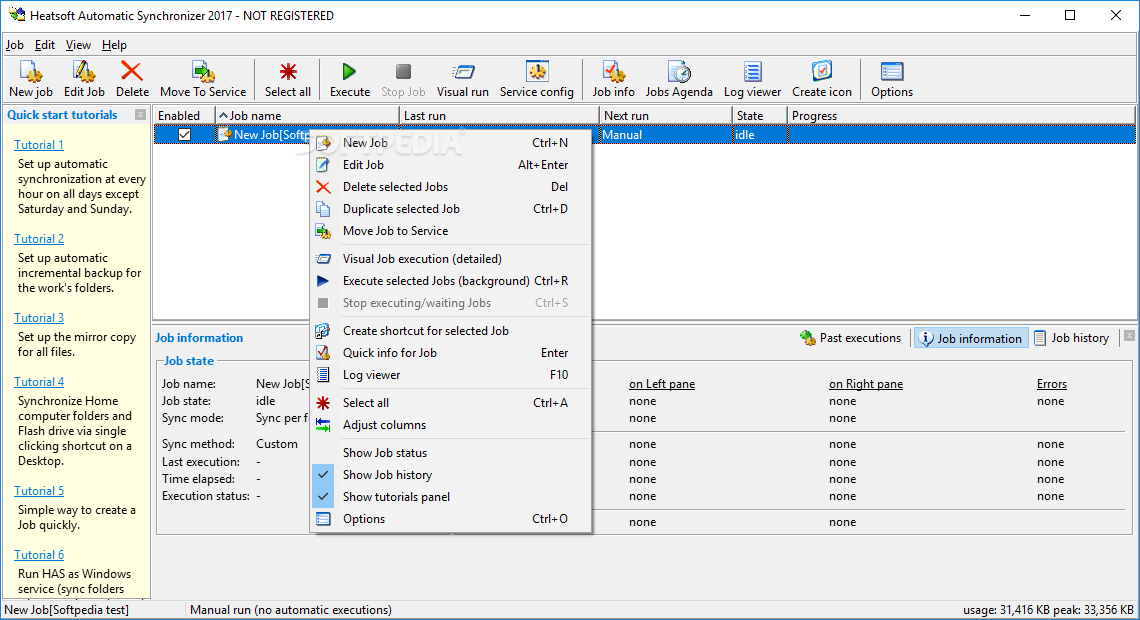This screenshot has width=1140, height=620.
Task: Open the Tutorial 3 link
Action: 39,318
